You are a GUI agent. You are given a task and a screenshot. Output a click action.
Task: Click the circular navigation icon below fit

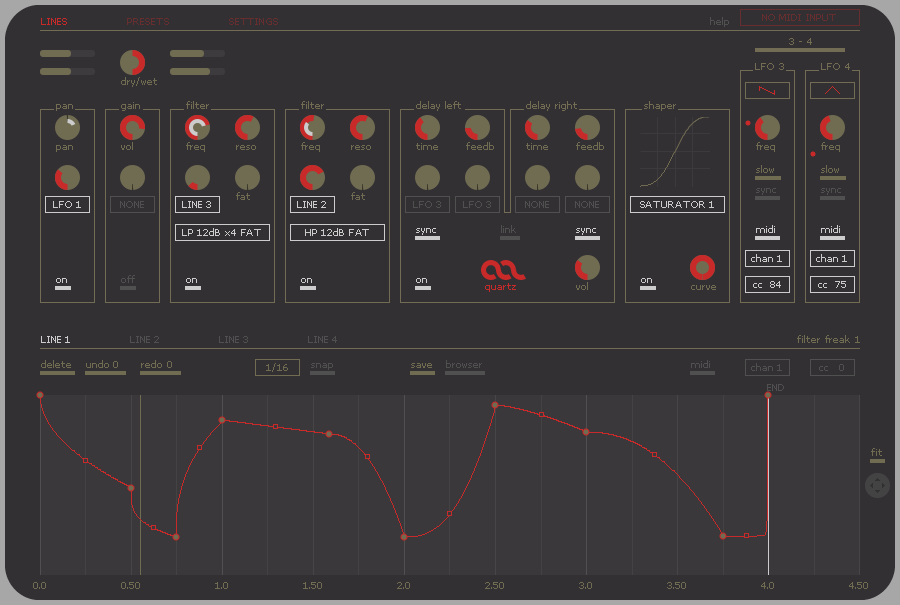coord(877,486)
